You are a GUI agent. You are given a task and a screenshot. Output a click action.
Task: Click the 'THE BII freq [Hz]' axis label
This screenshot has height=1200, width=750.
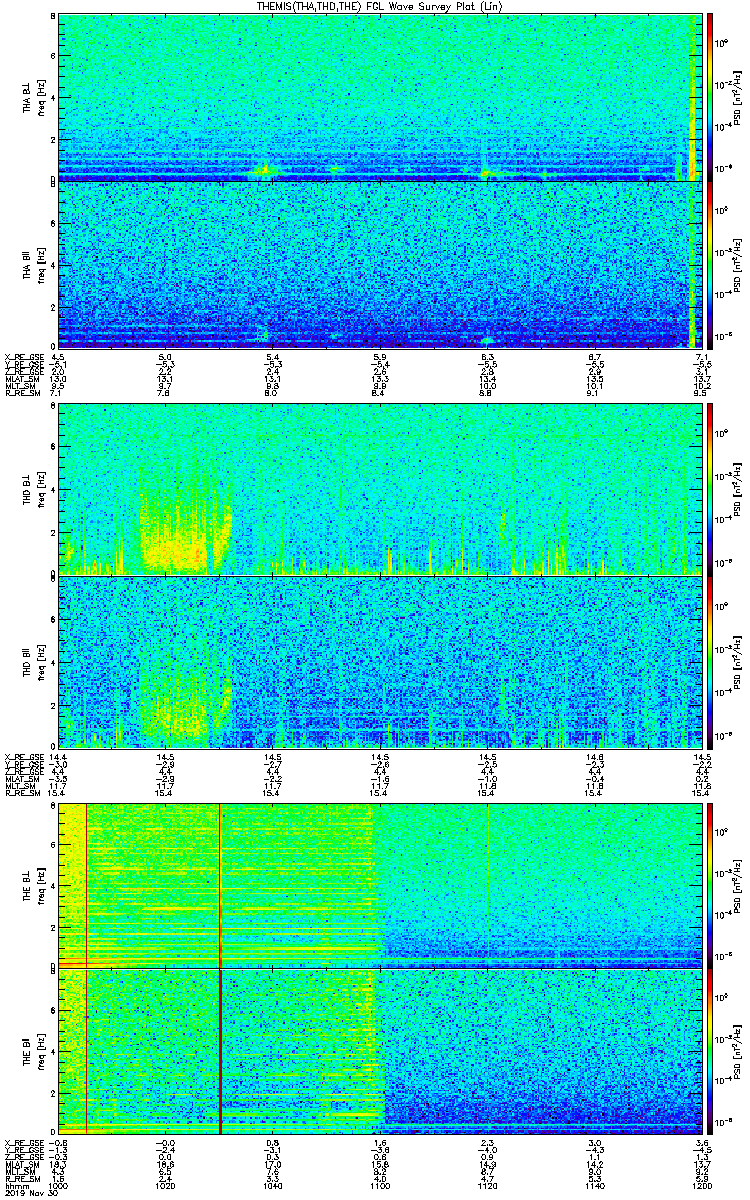coord(33,1051)
